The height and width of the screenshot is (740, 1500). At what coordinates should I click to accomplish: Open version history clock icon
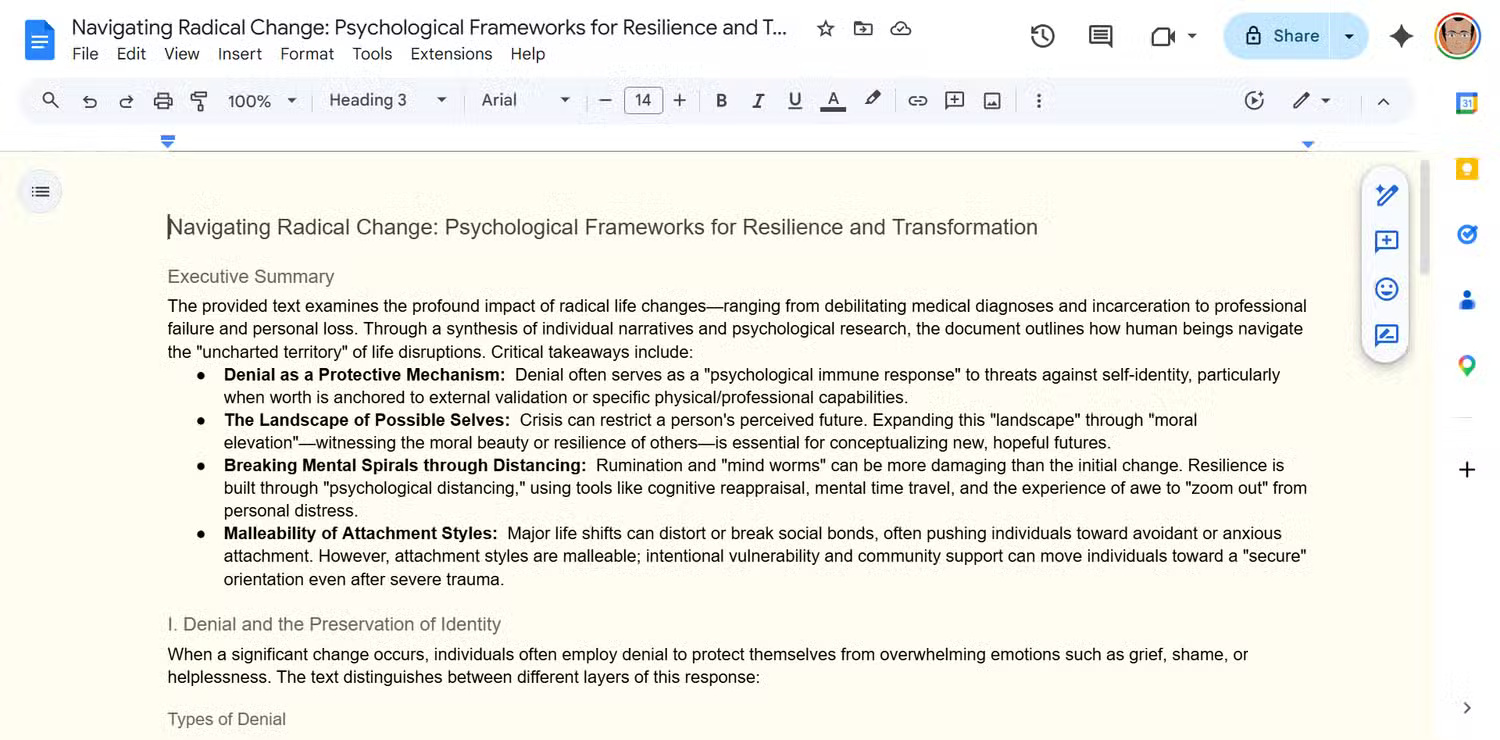point(1042,36)
